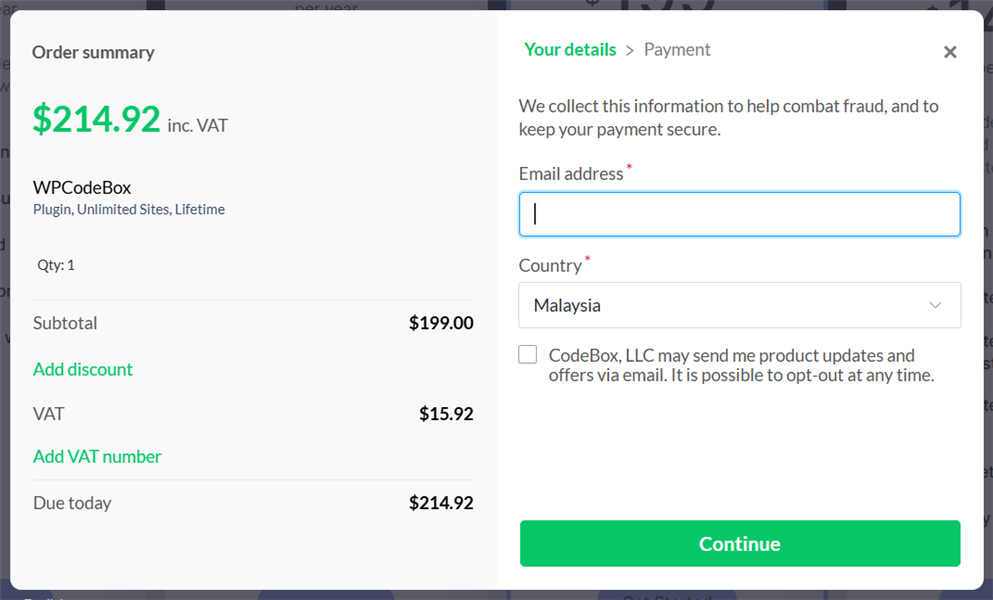The image size is (993, 600).
Task: Close the checkout dialog with the X
Action: 950,52
